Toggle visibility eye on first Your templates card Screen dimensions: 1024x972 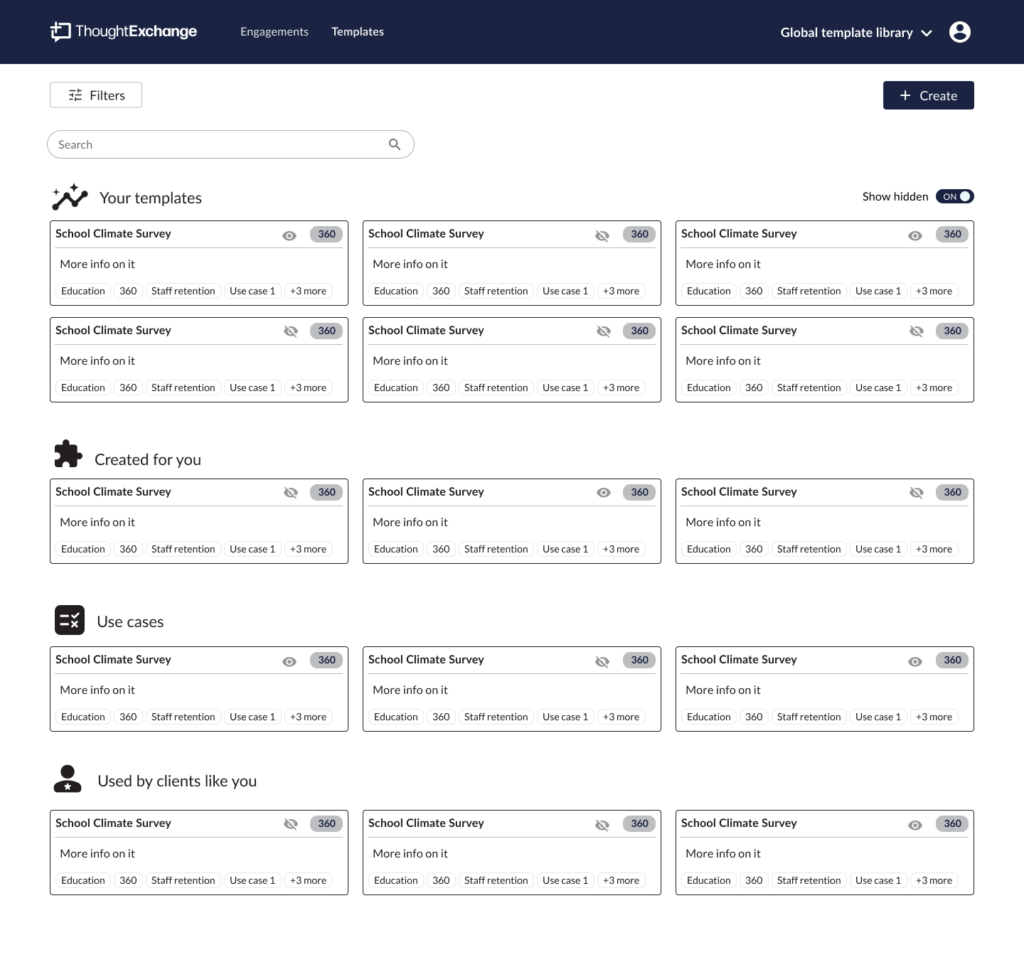[289, 236]
